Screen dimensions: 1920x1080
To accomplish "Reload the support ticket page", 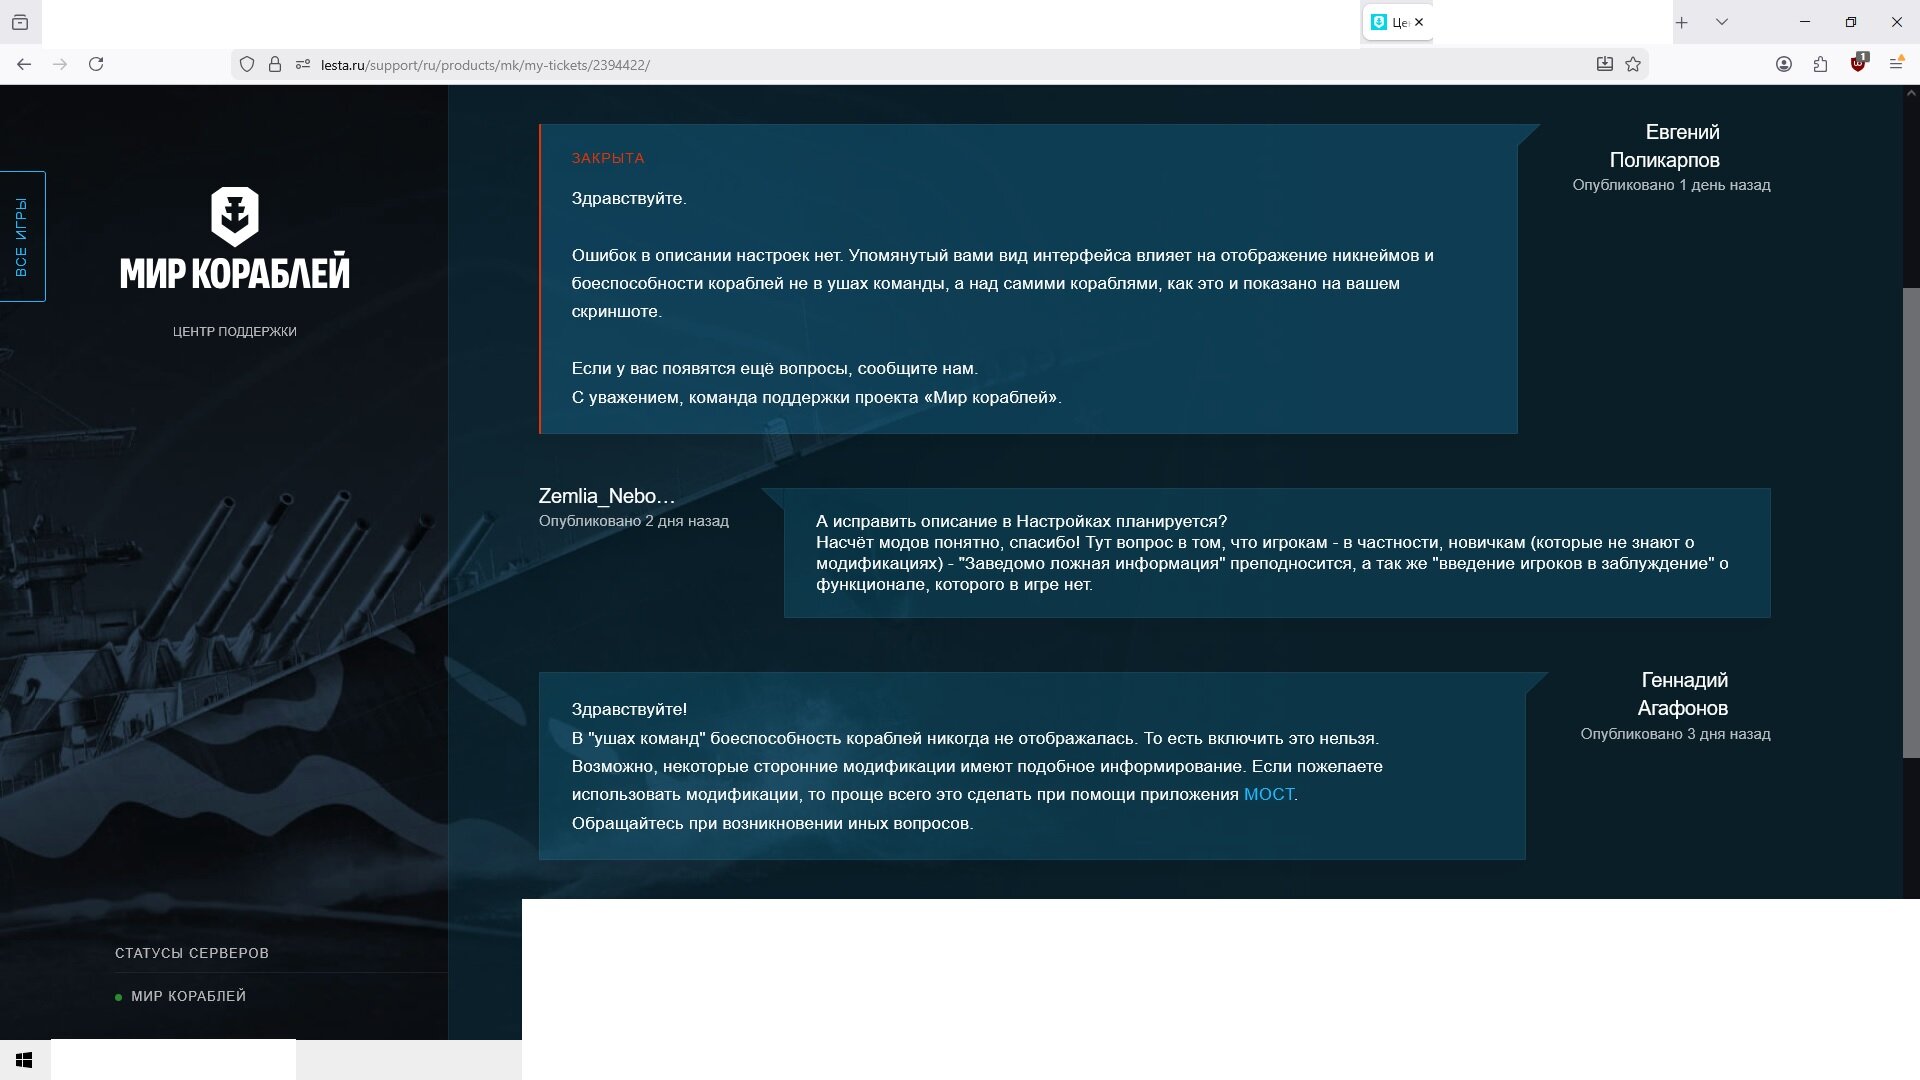I will (96, 64).
